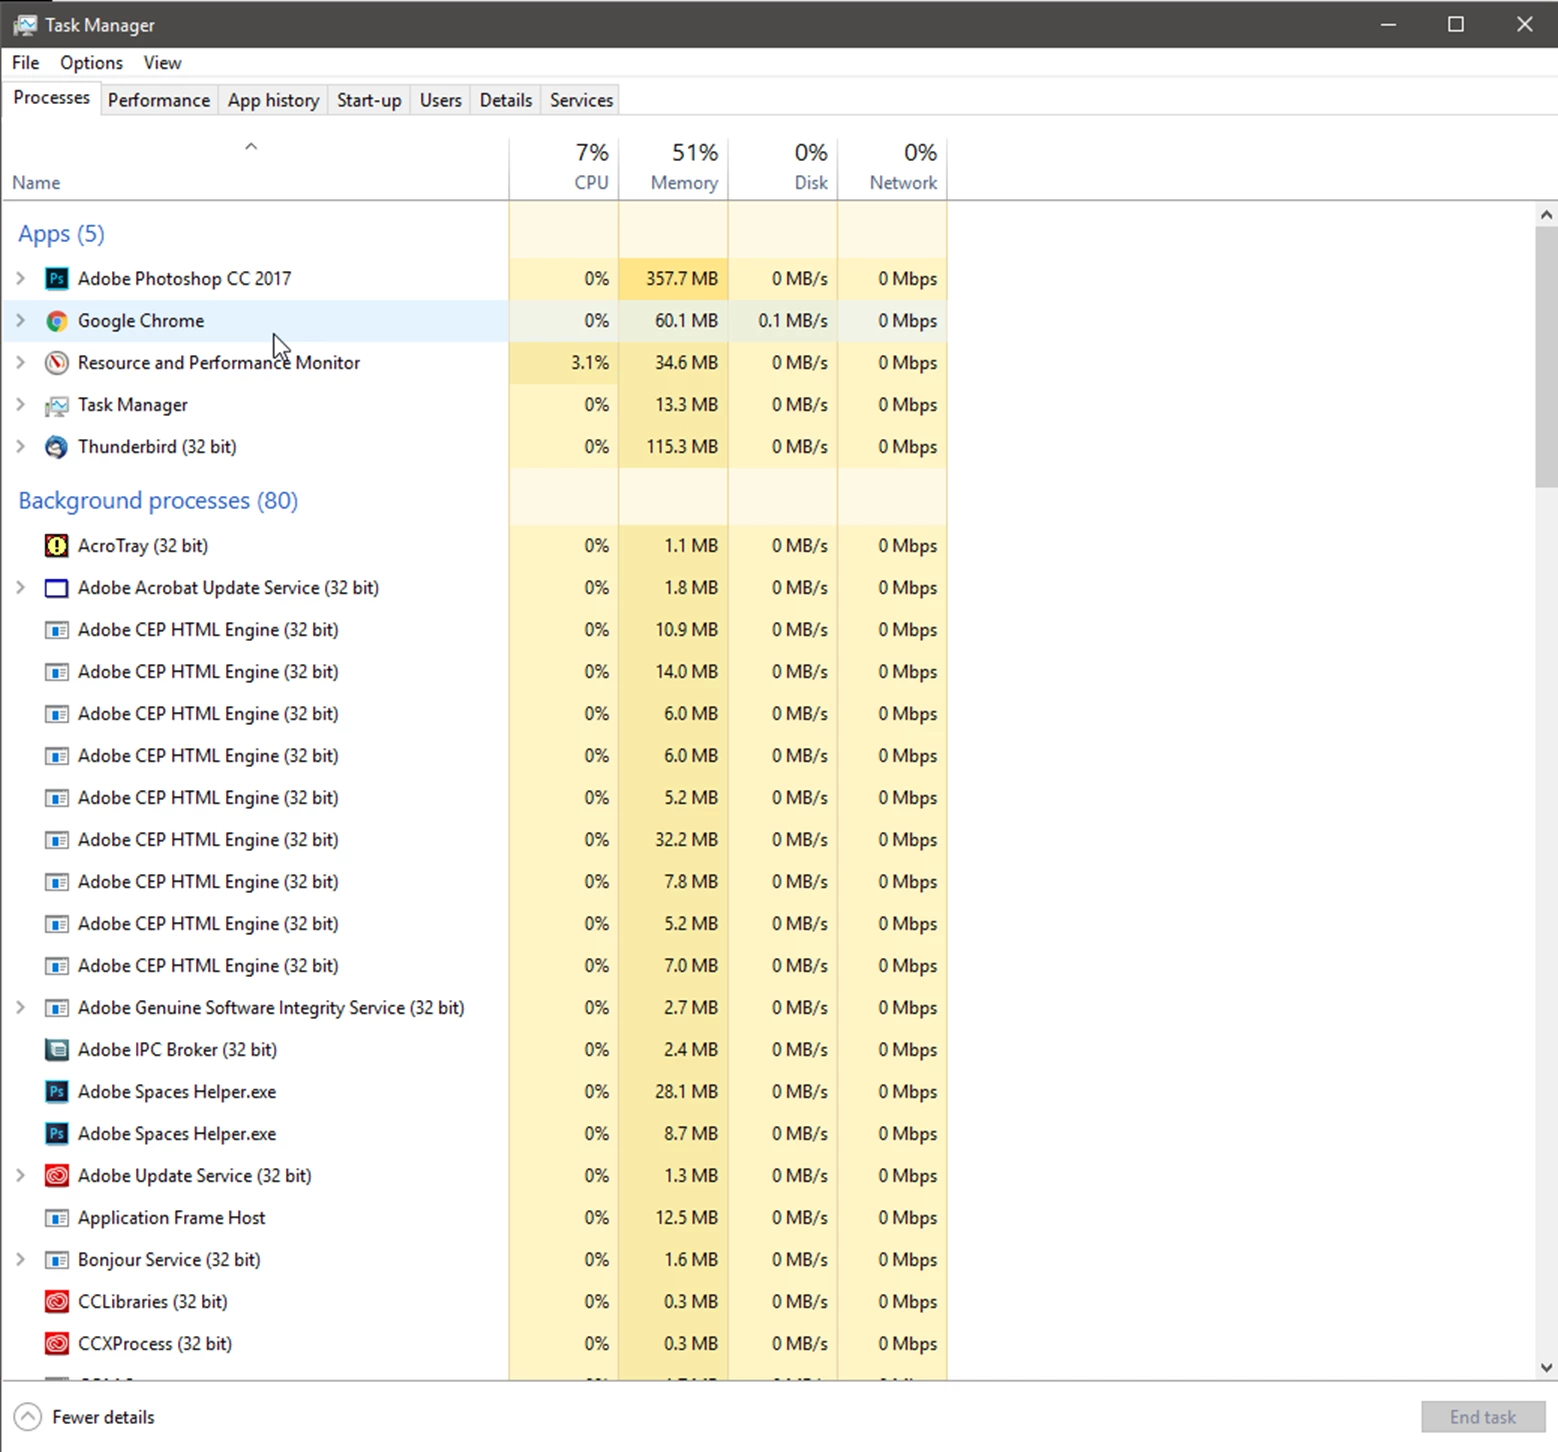Switch to the Start-up tab
Screen dimensions: 1558x1452
369,100
